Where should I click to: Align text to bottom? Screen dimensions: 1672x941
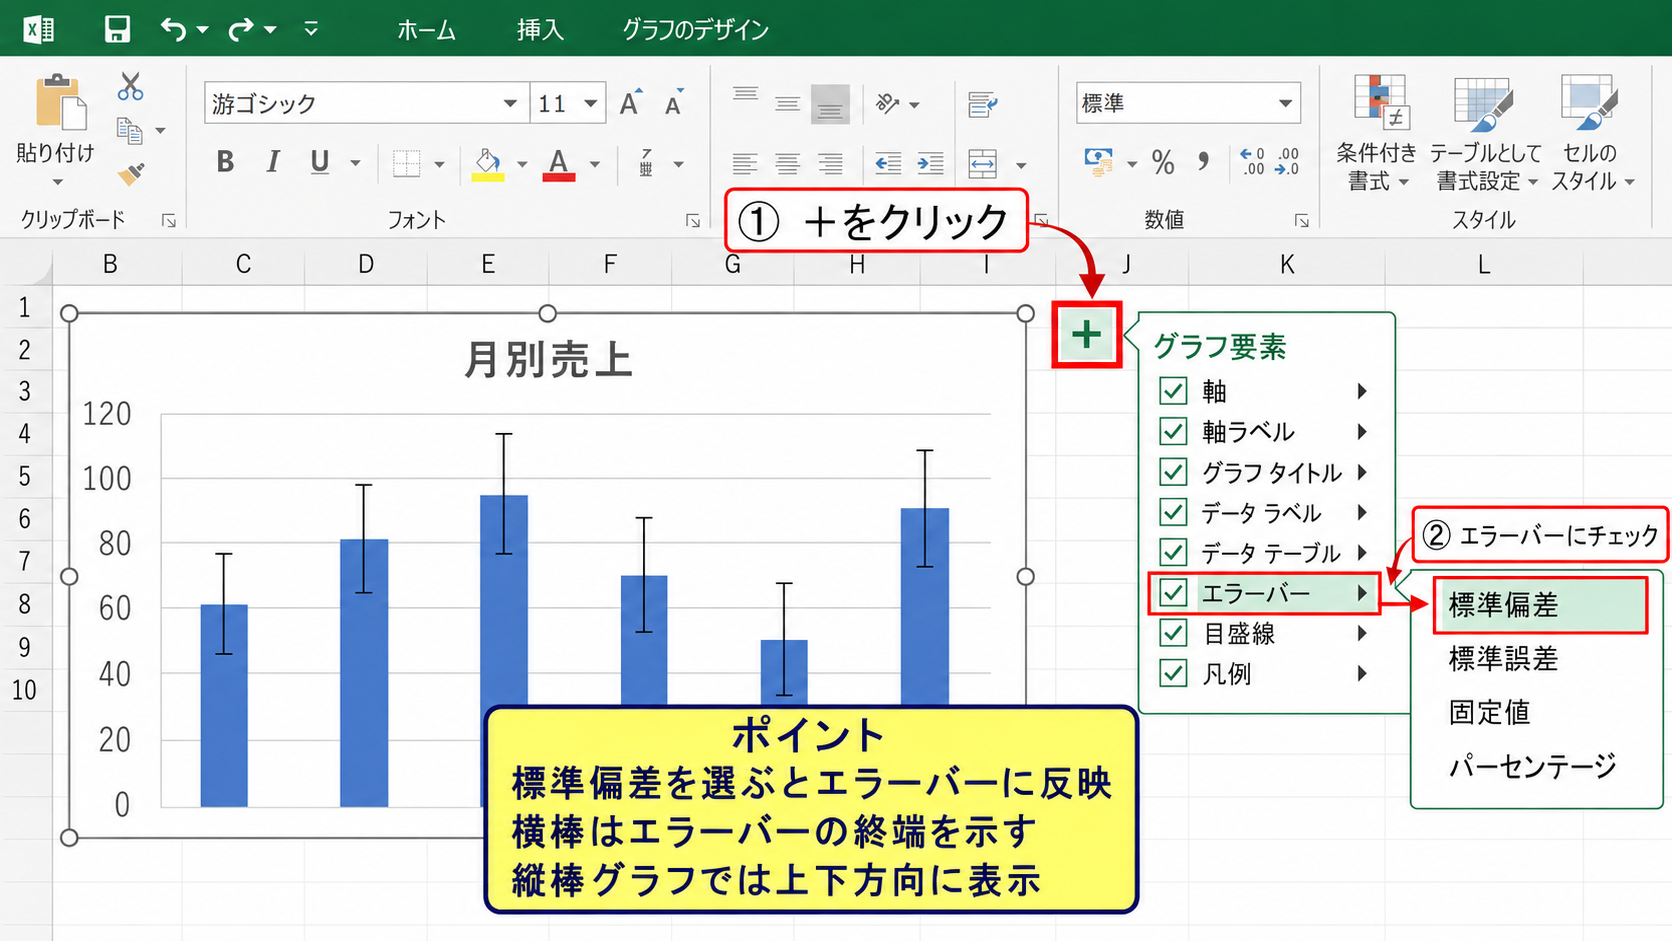[x=830, y=104]
